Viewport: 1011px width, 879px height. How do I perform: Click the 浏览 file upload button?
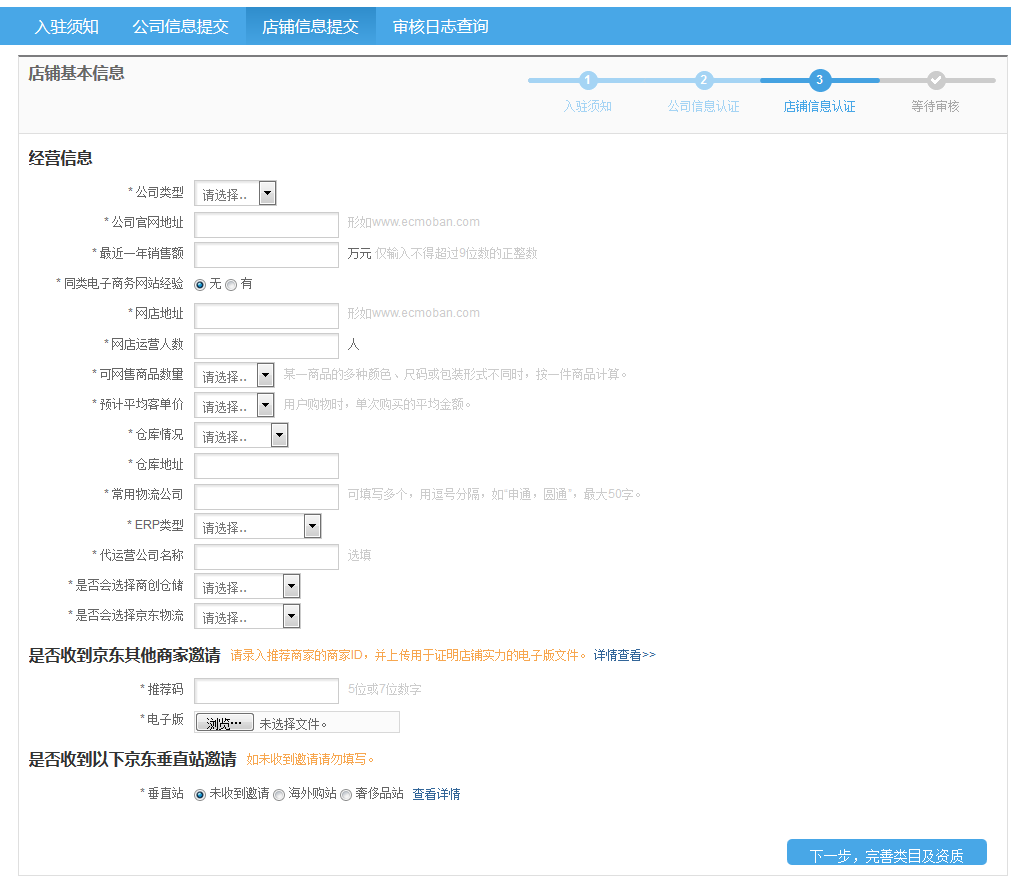pyautogui.click(x=224, y=723)
